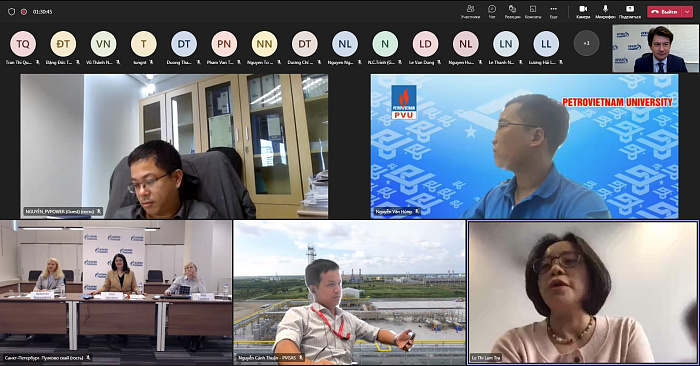This screenshot has width=700, height=366.
Task: Click the red Leave button
Action: tap(664, 12)
